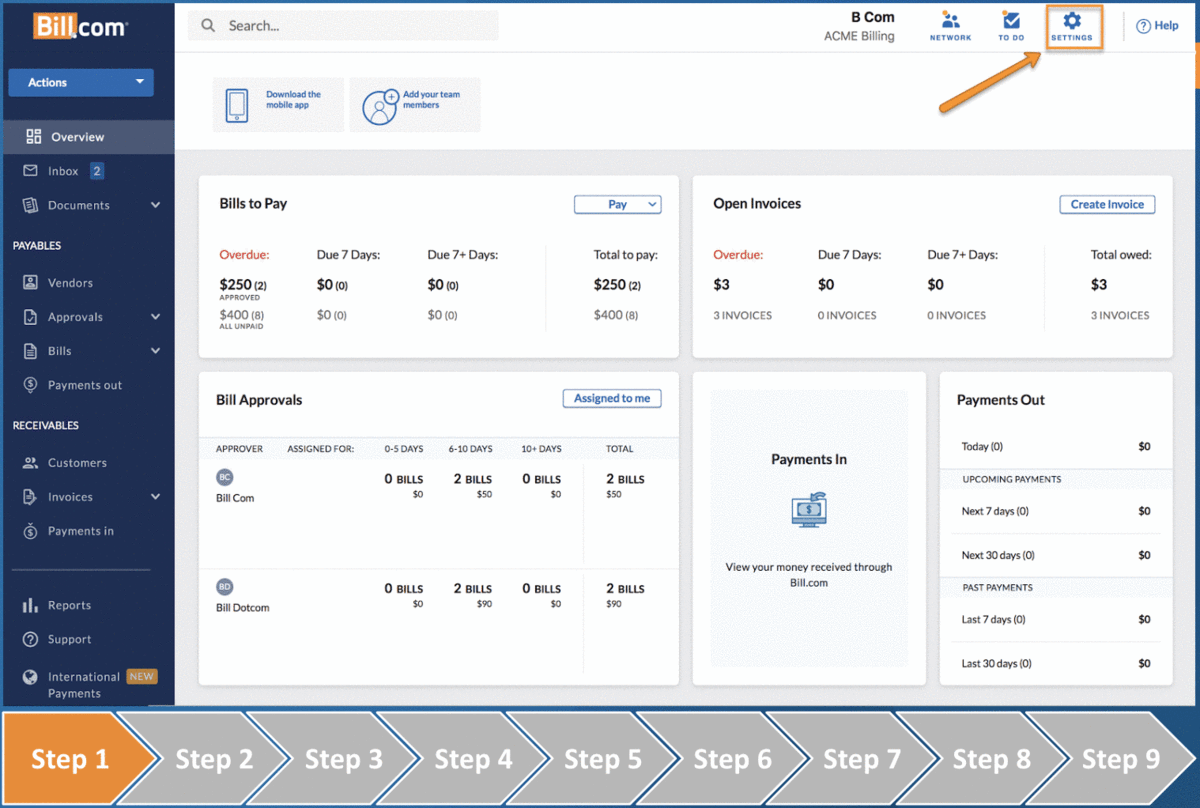This screenshot has height=808, width=1200.
Task: Click the Invoices sidebar icon
Action: pos(30,497)
